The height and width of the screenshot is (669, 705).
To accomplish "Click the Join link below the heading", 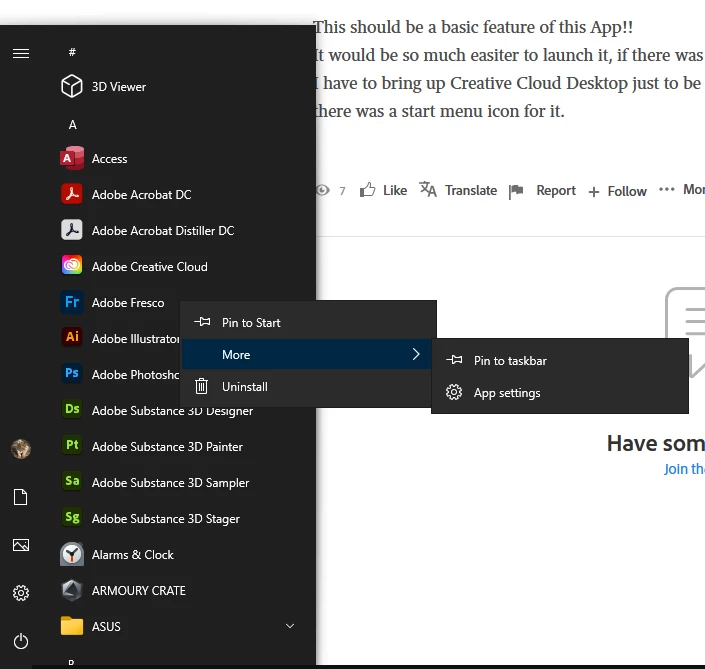I will click(x=684, y=469).
